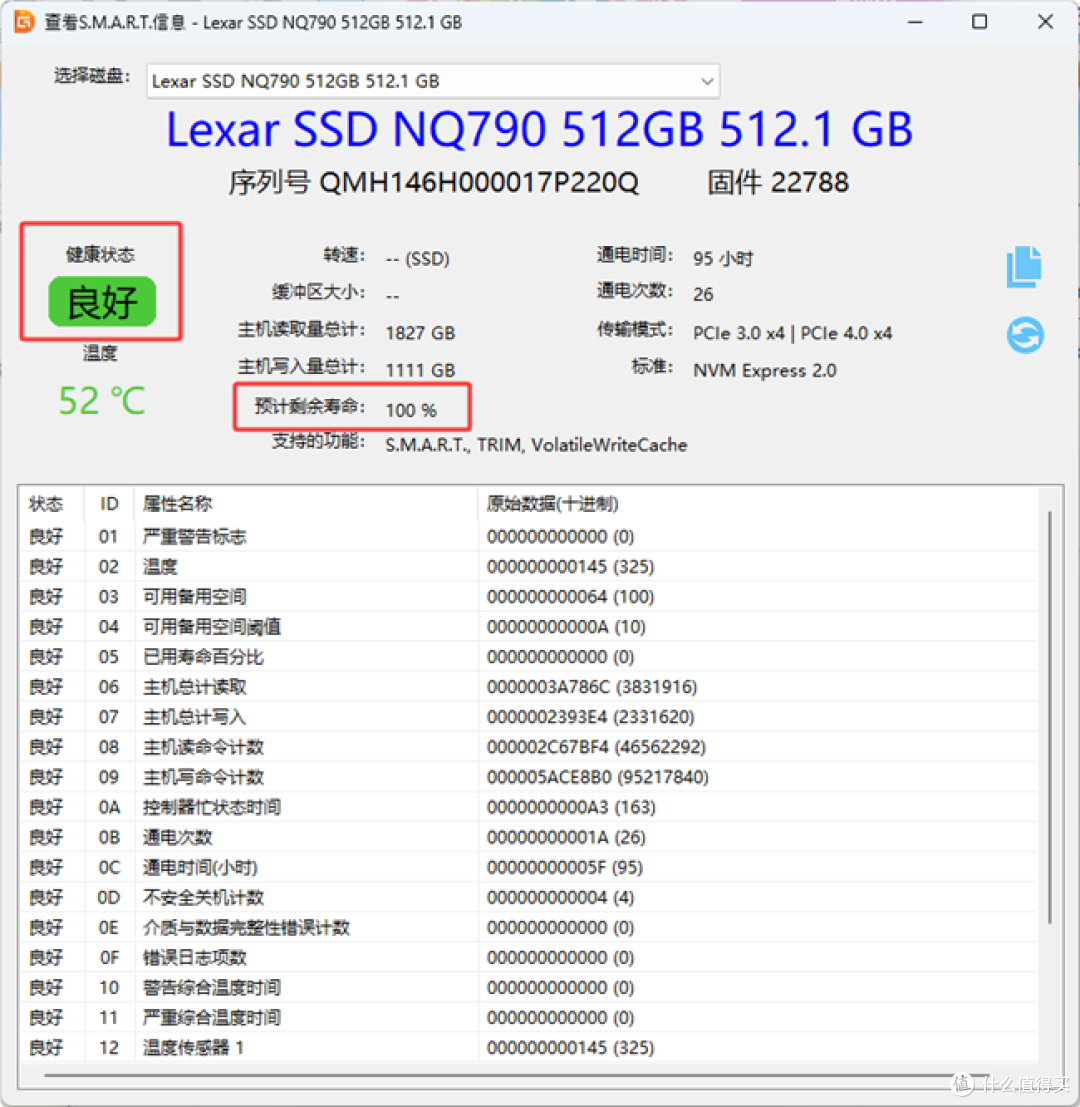Minimize the S.M.A.R.T. info window
Image resolution: width=1080 pixels, height=1107 pixels.
click(x=915, y=22)
